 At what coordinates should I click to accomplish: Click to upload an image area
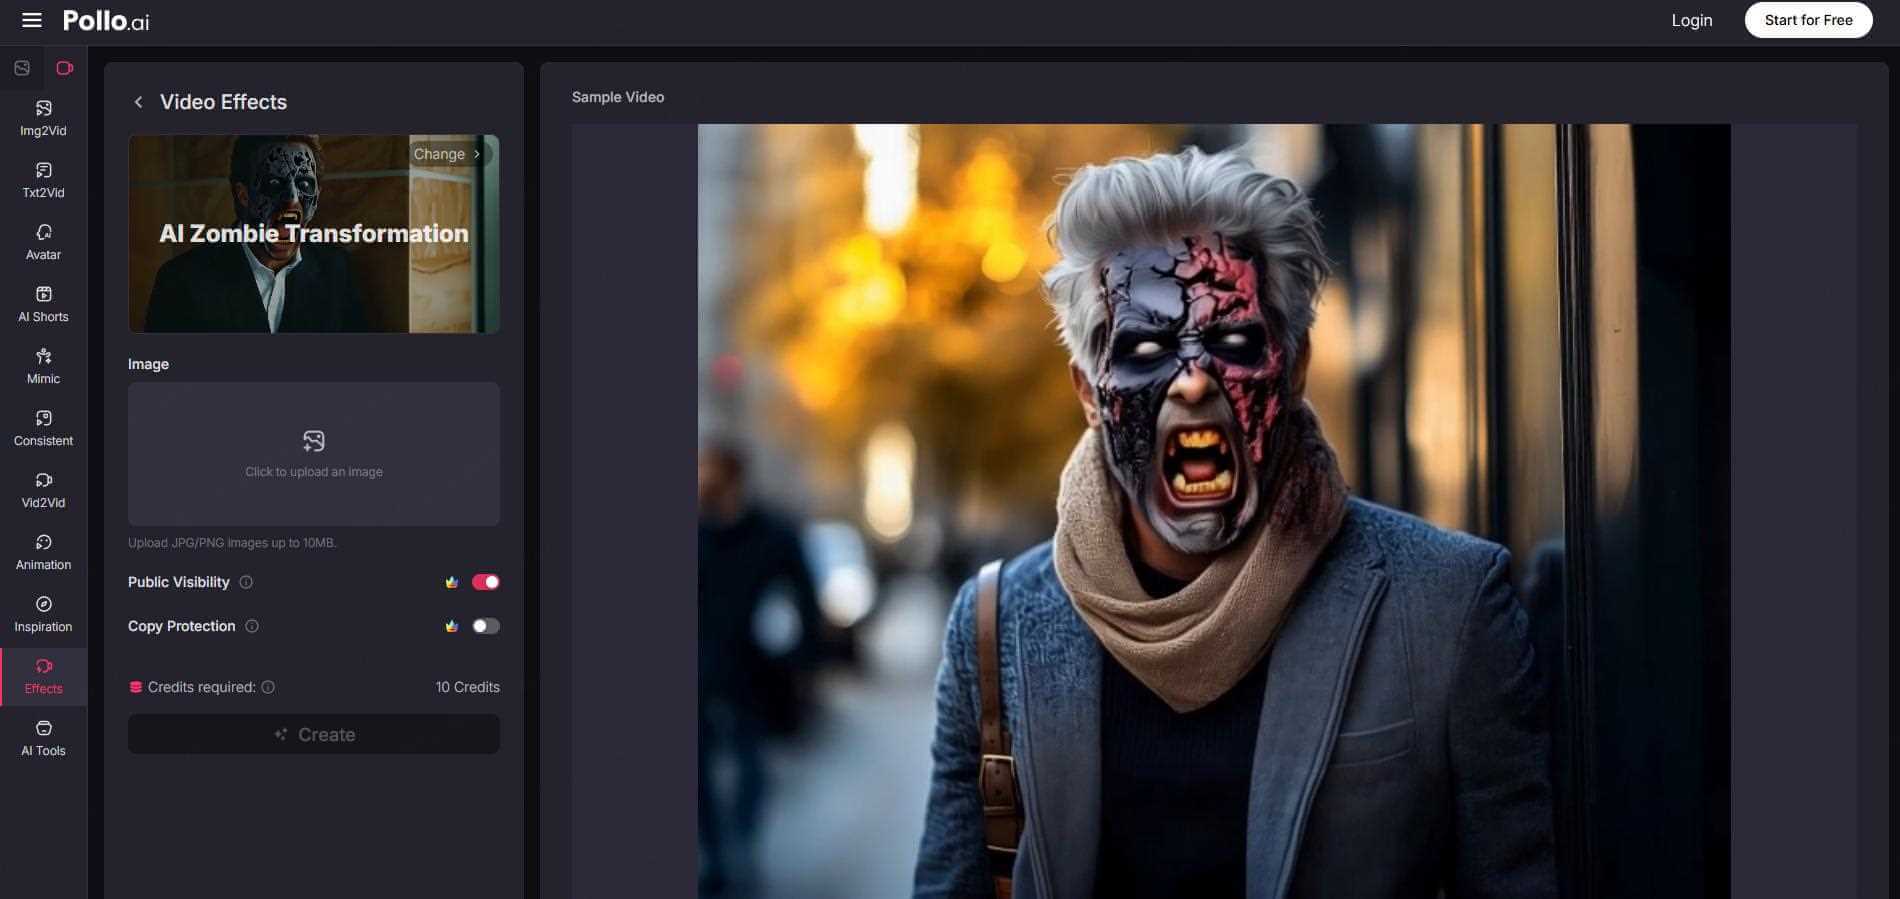tap(313, 454)
